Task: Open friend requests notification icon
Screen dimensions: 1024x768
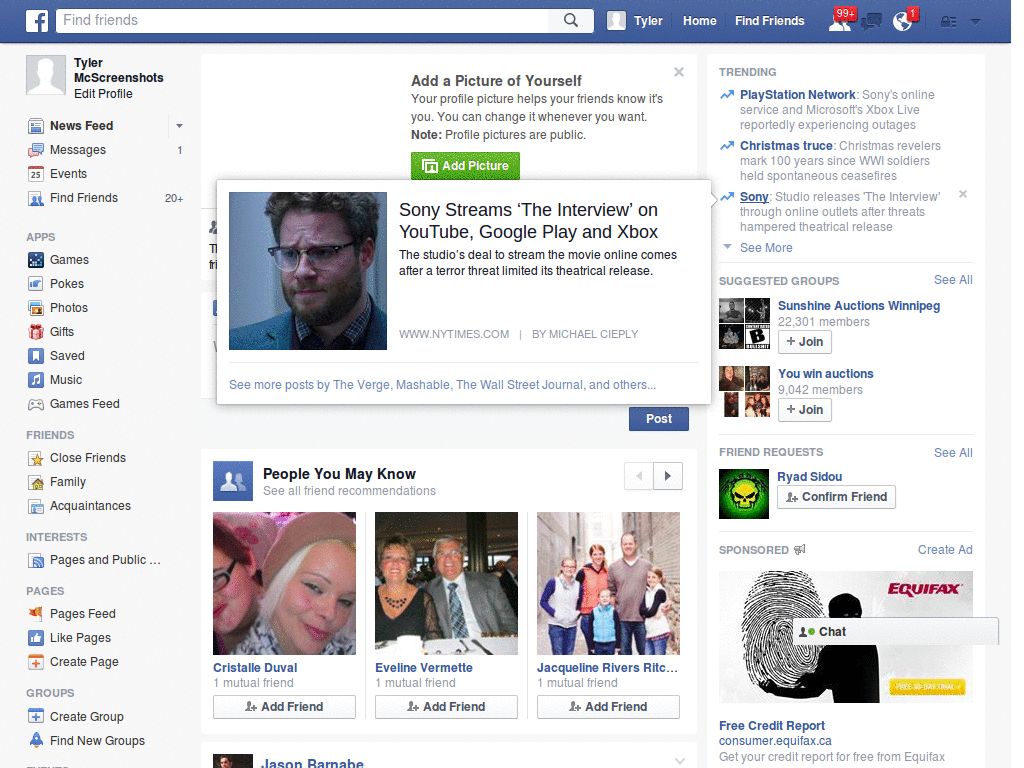Action: 840,21
